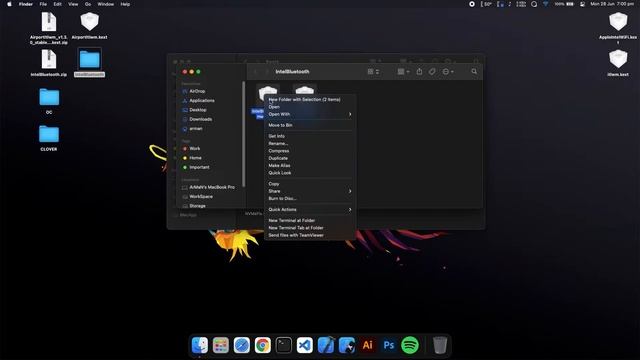Launch Safari from the Dock
The width and height of the screenshot is (640, 360).
tap(242, 345)
